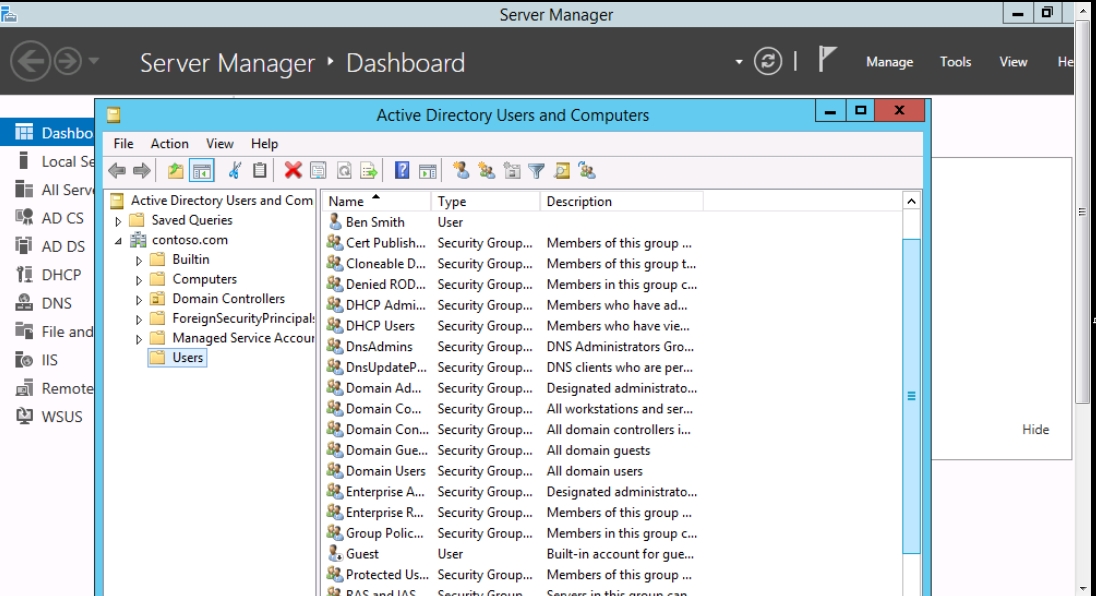Viewport: 1096px width, 596px height.
Task: Open Server Manager's Manage menu
Action: (x=889, y=61)
